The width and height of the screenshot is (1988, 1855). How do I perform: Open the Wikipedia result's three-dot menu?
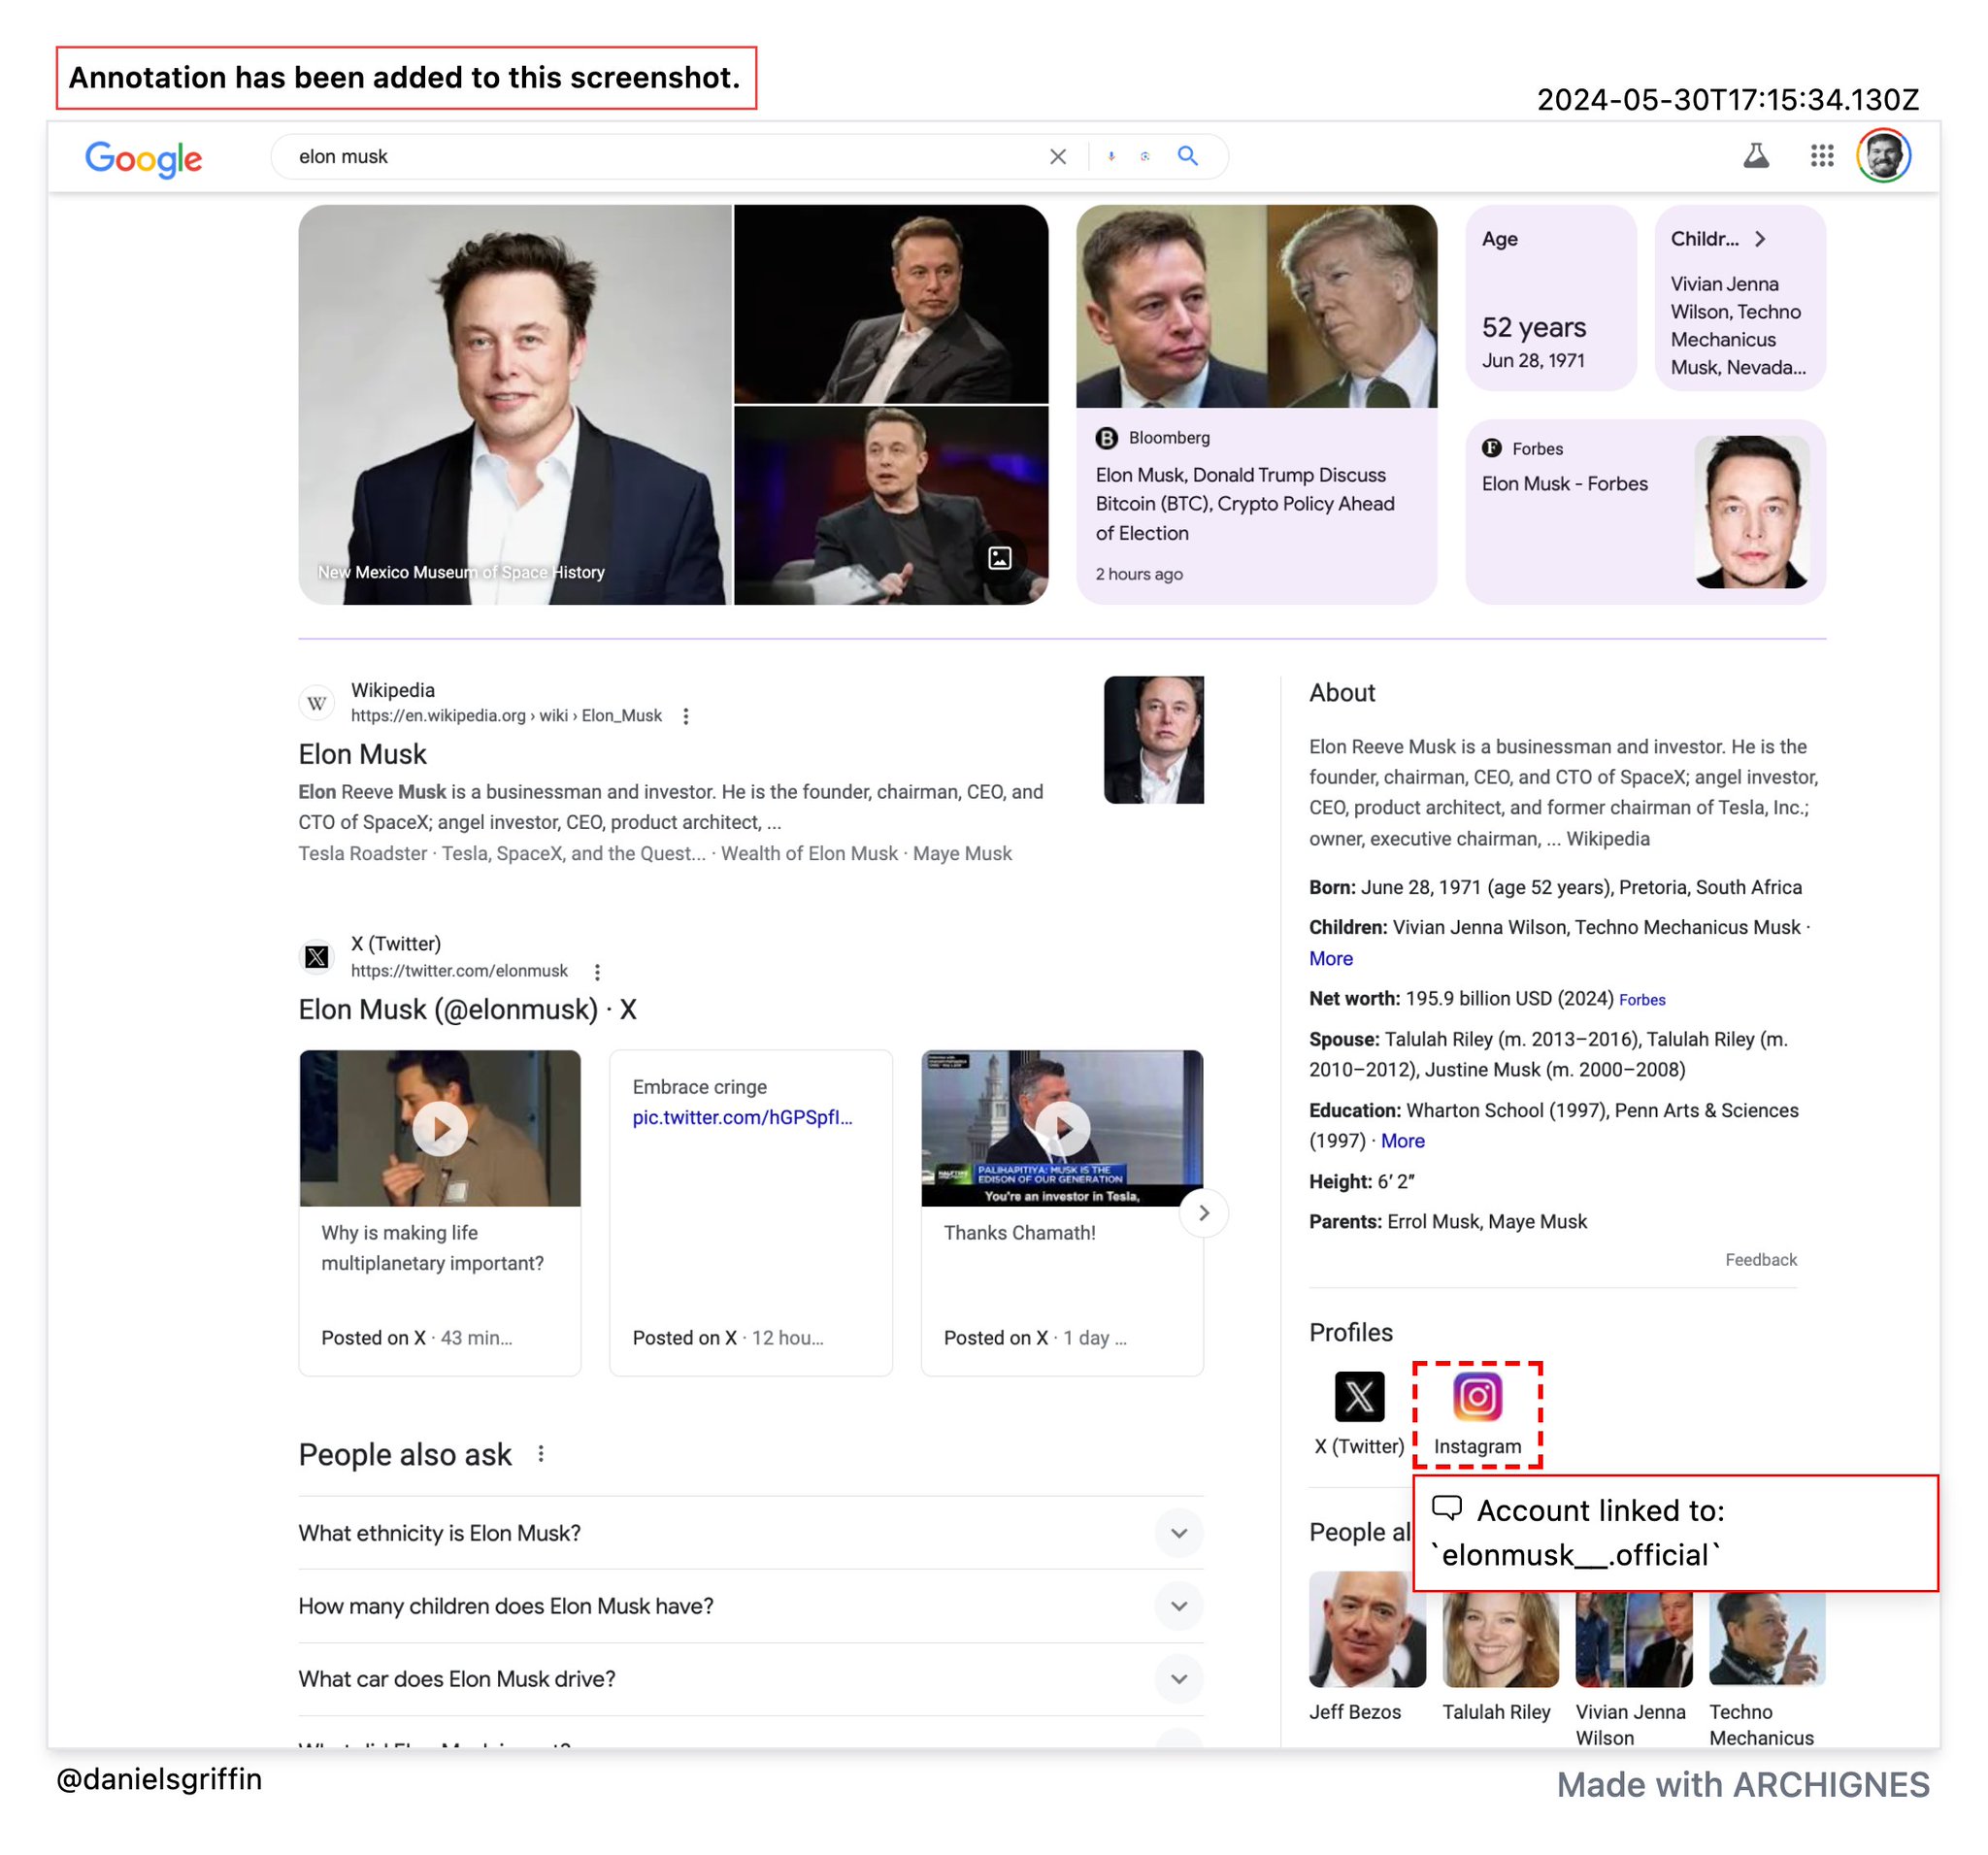point(686,716)
